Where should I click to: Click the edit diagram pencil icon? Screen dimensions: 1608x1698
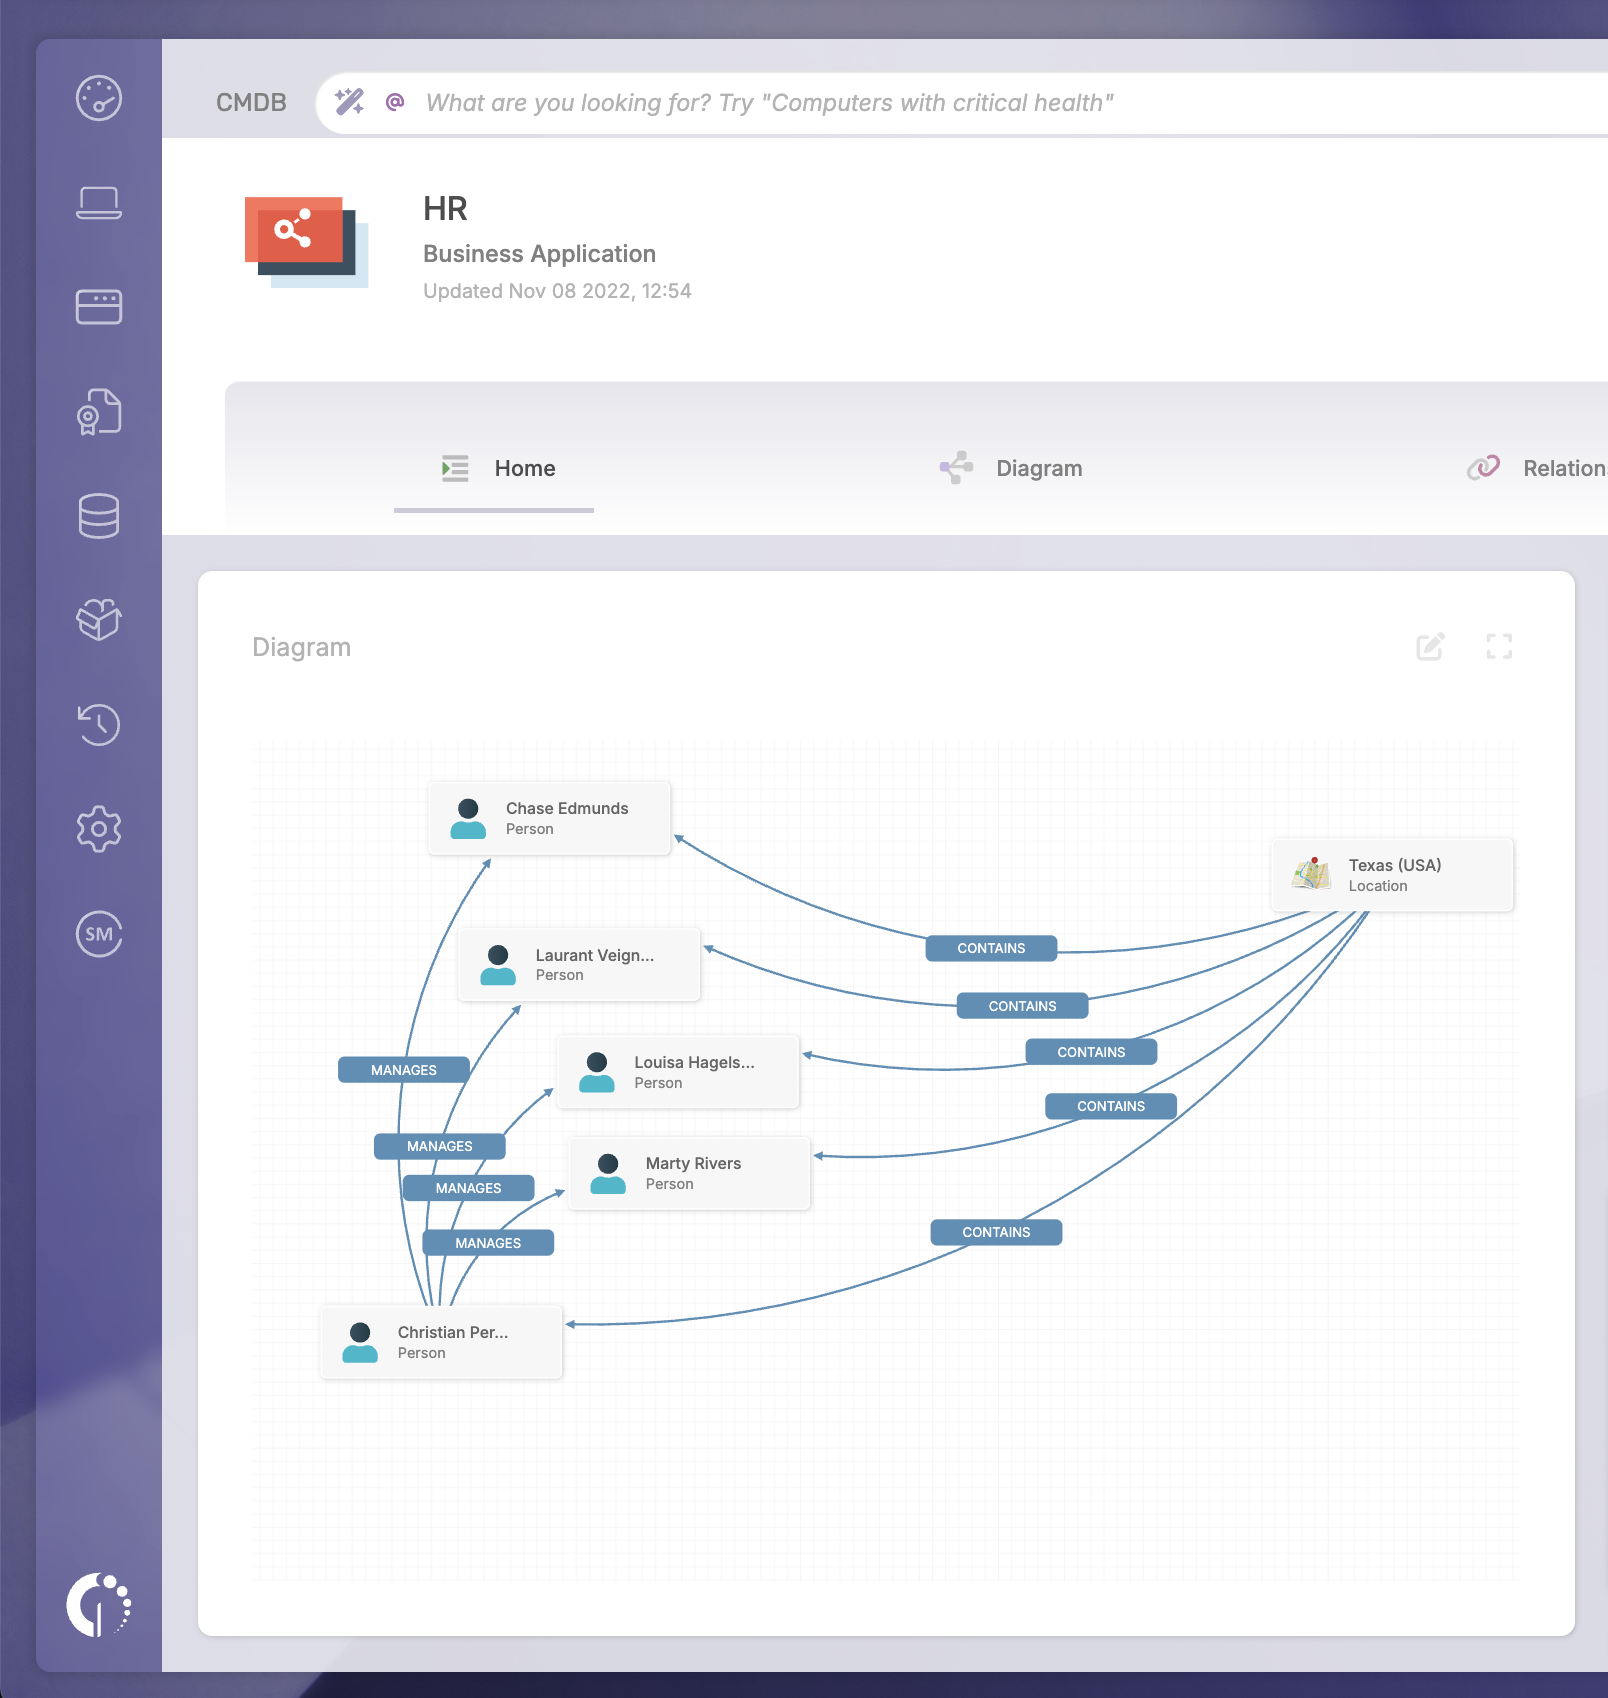(x=1430, y=647)
